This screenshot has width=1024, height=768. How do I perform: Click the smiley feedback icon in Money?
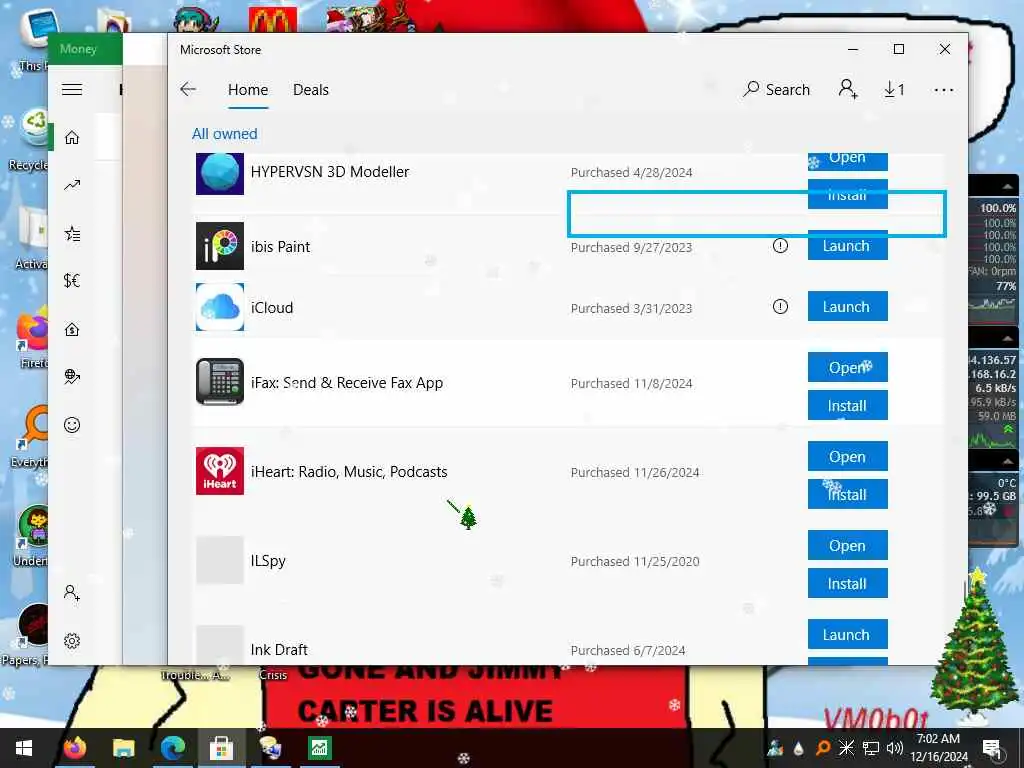(72, 425)
